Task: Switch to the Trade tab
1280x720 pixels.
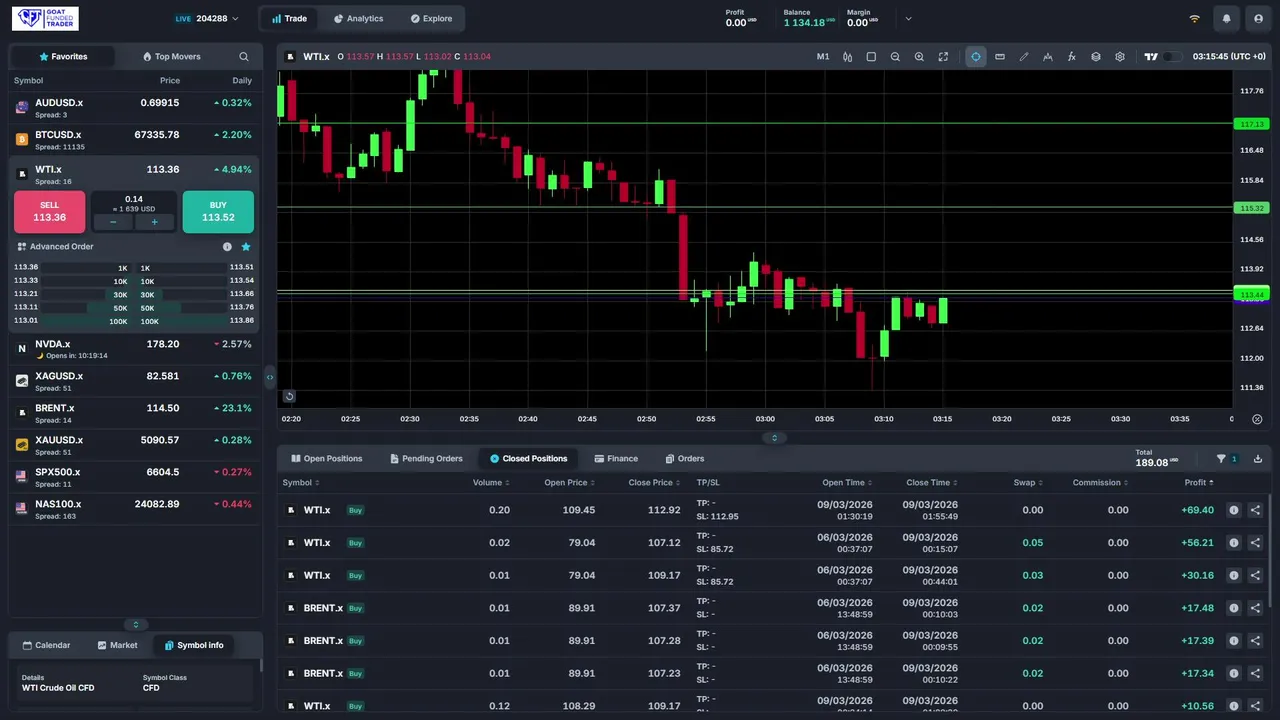Action: click(289, 18)
